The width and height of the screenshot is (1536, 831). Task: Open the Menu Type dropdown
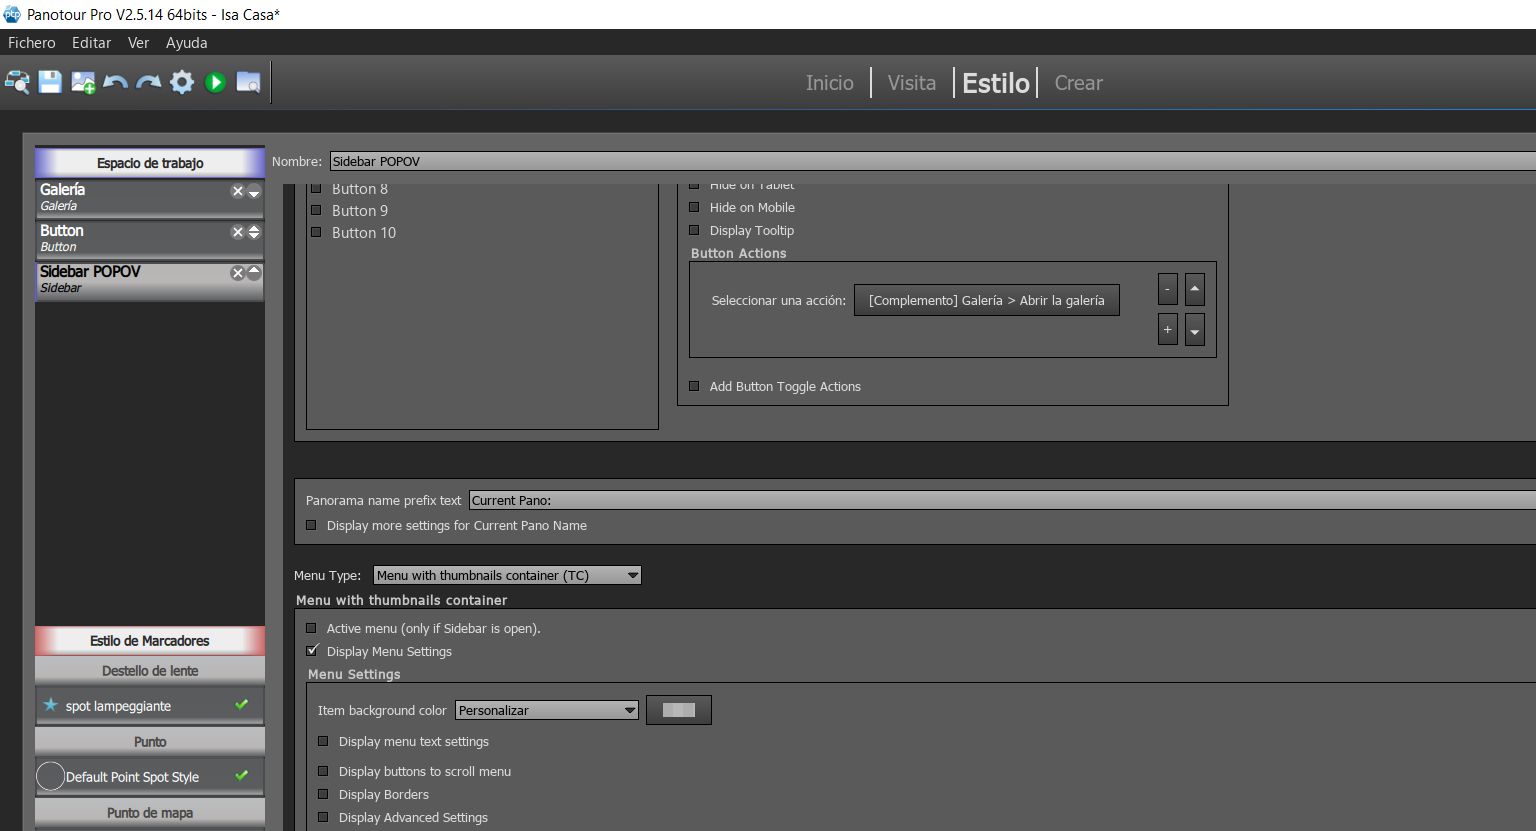(507, 575)
